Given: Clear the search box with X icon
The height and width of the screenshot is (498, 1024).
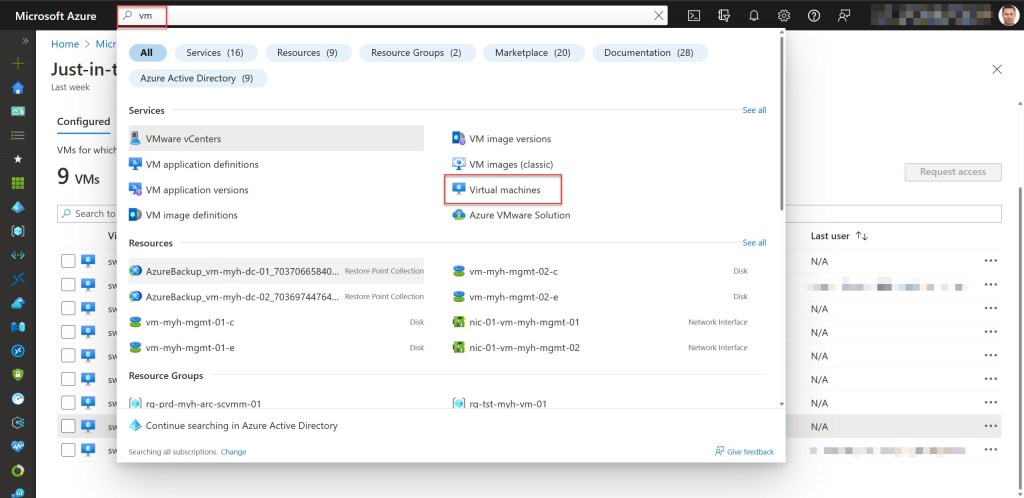Looking at the screenshot, I should tap(658, 15).
